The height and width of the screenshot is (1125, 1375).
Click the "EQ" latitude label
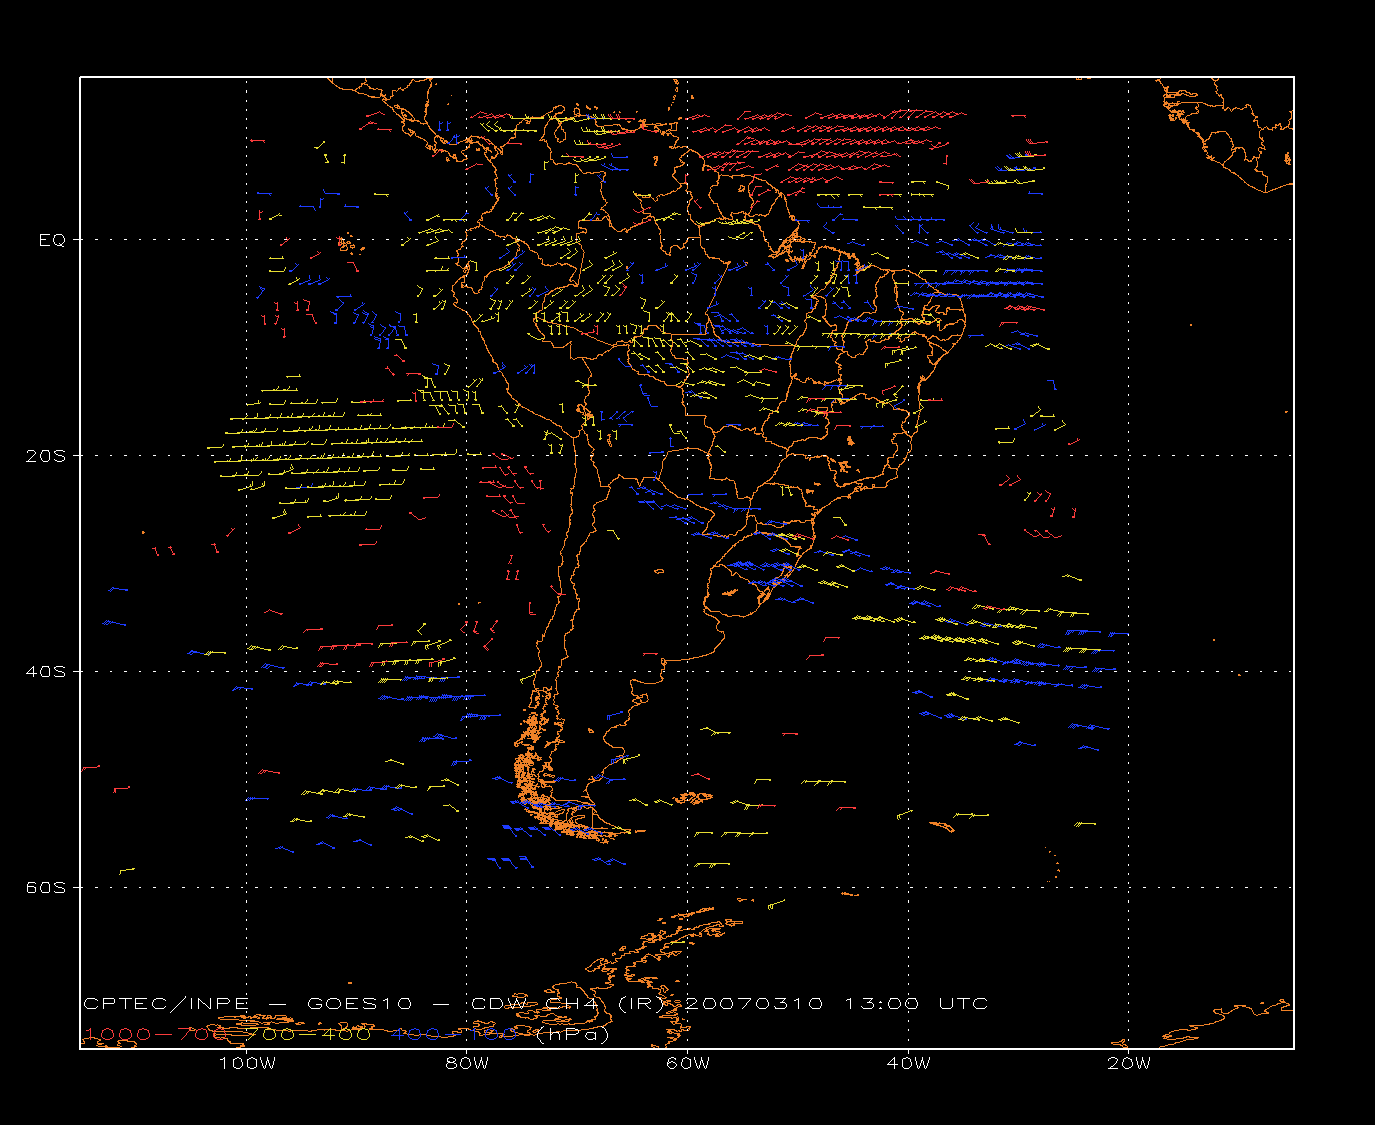52,240
